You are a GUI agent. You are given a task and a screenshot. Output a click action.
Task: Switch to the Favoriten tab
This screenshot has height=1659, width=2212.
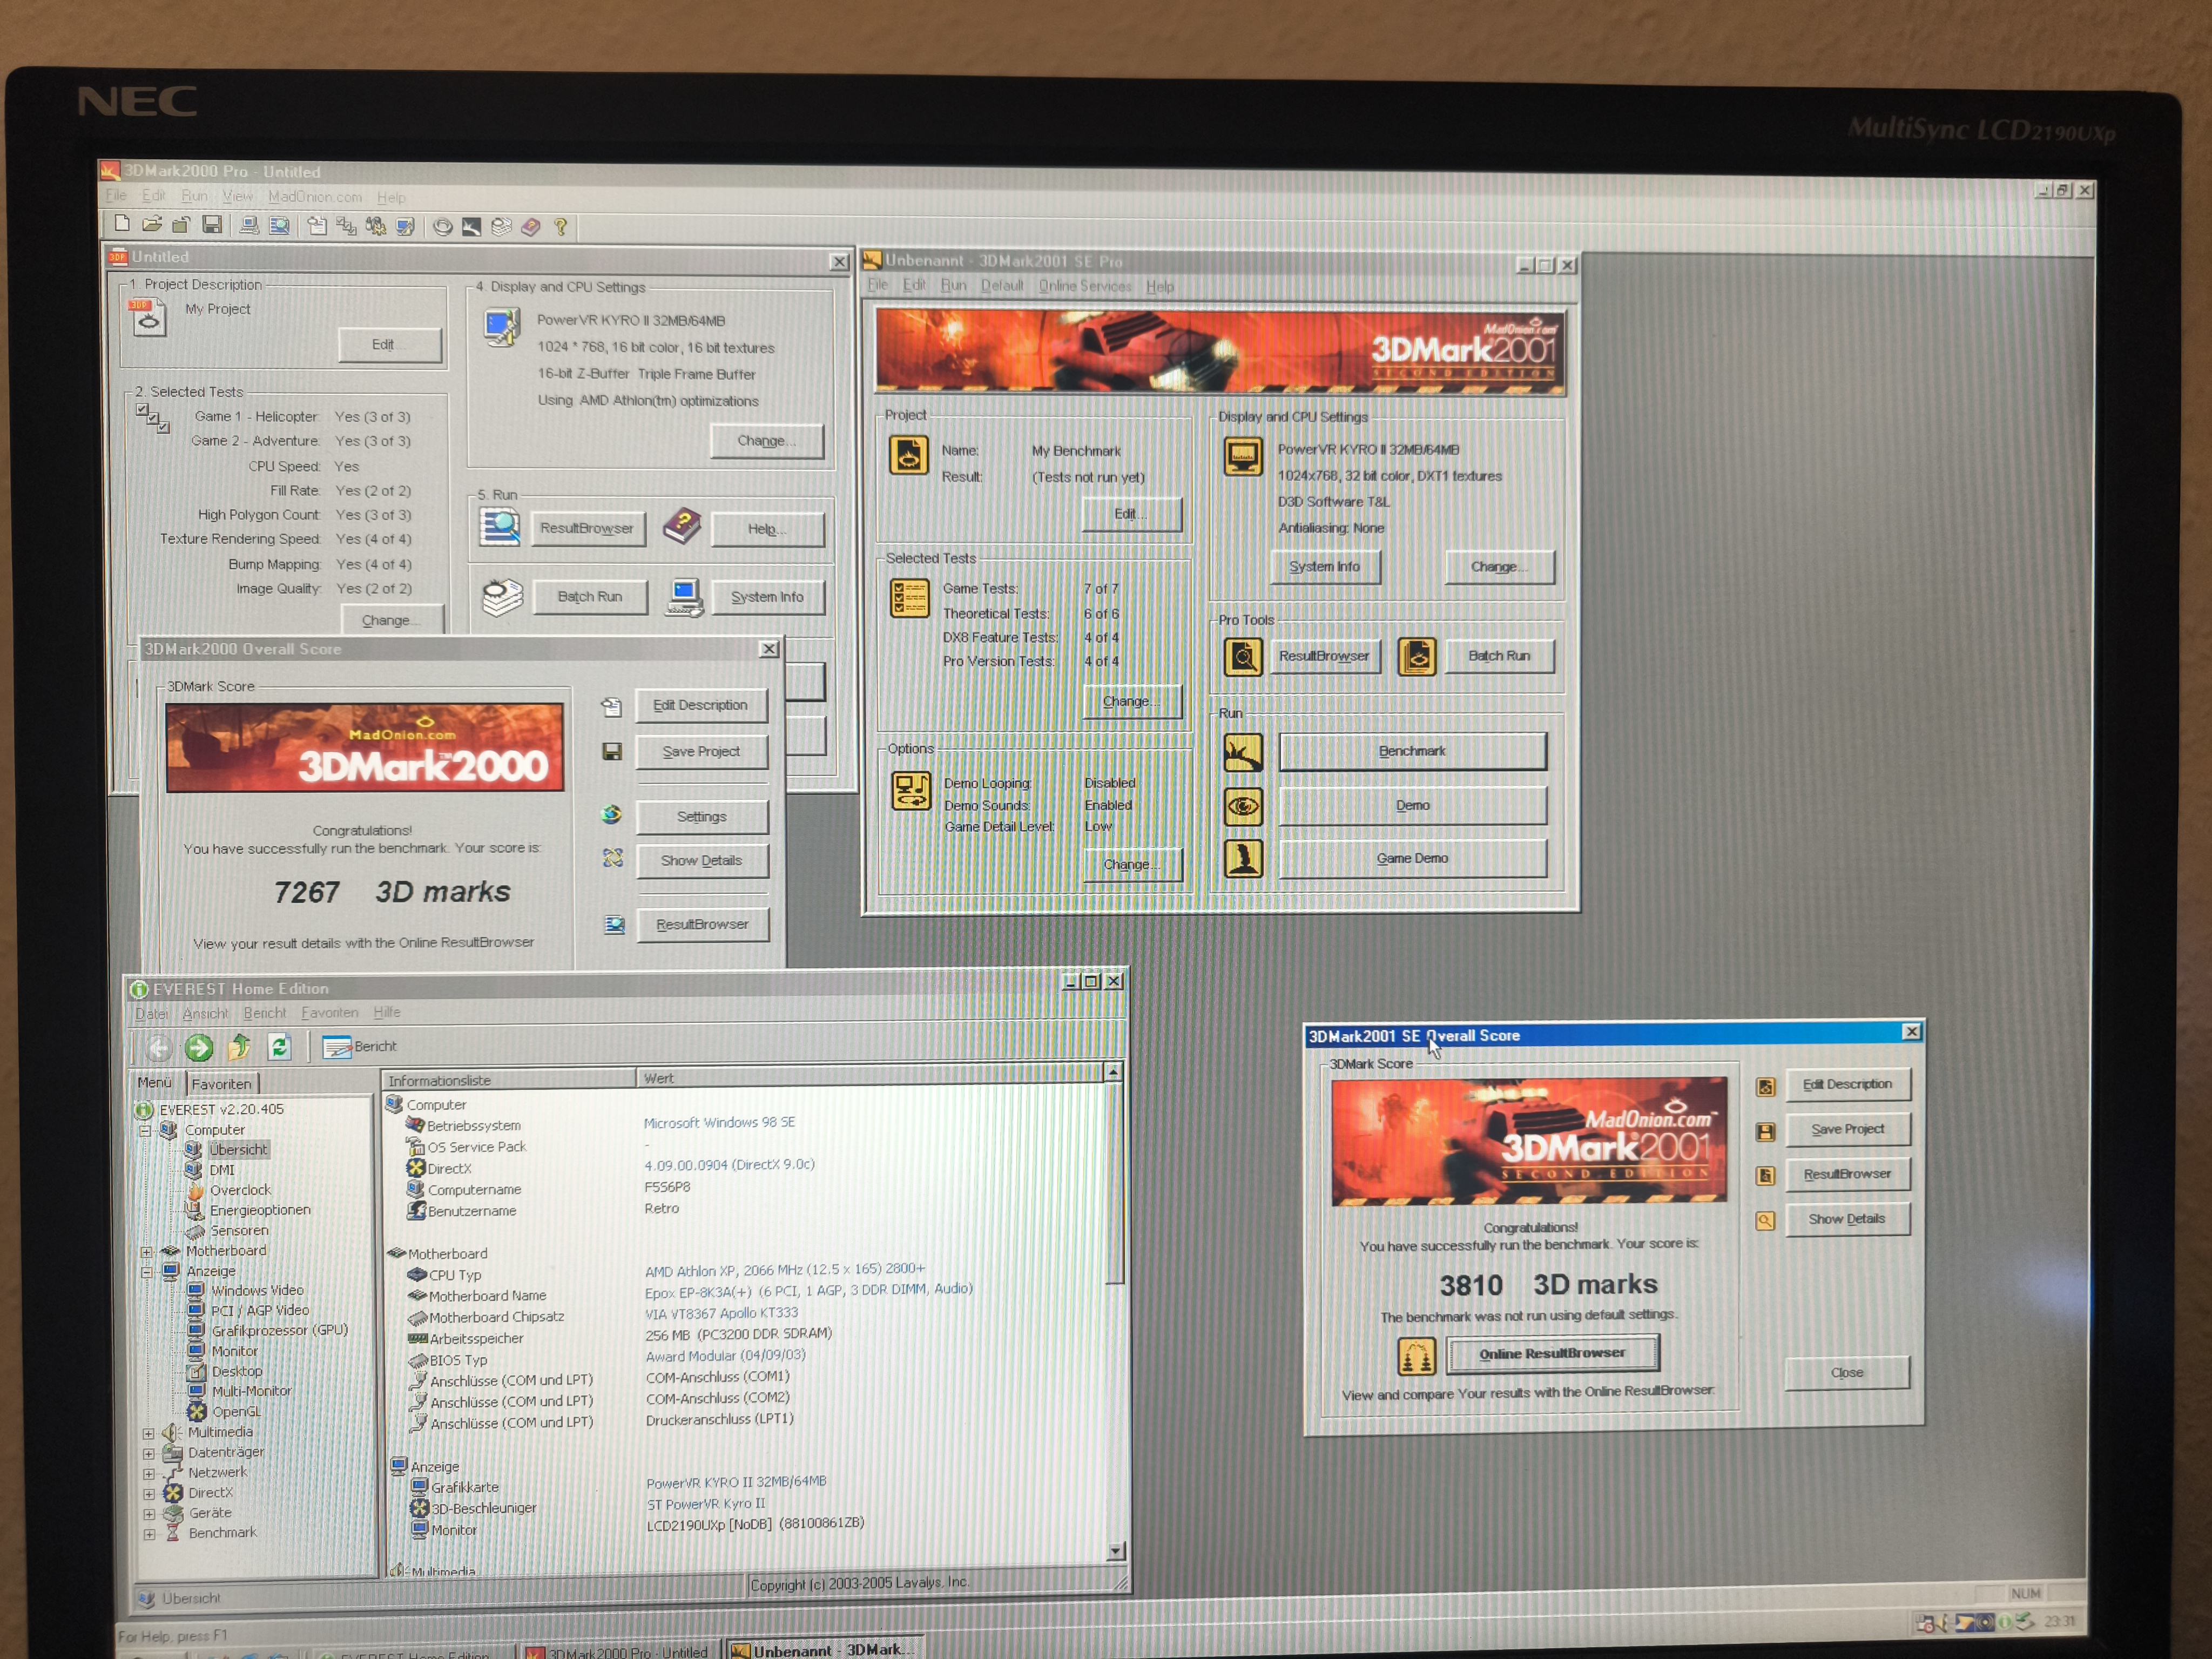[x=221, y=1084]
